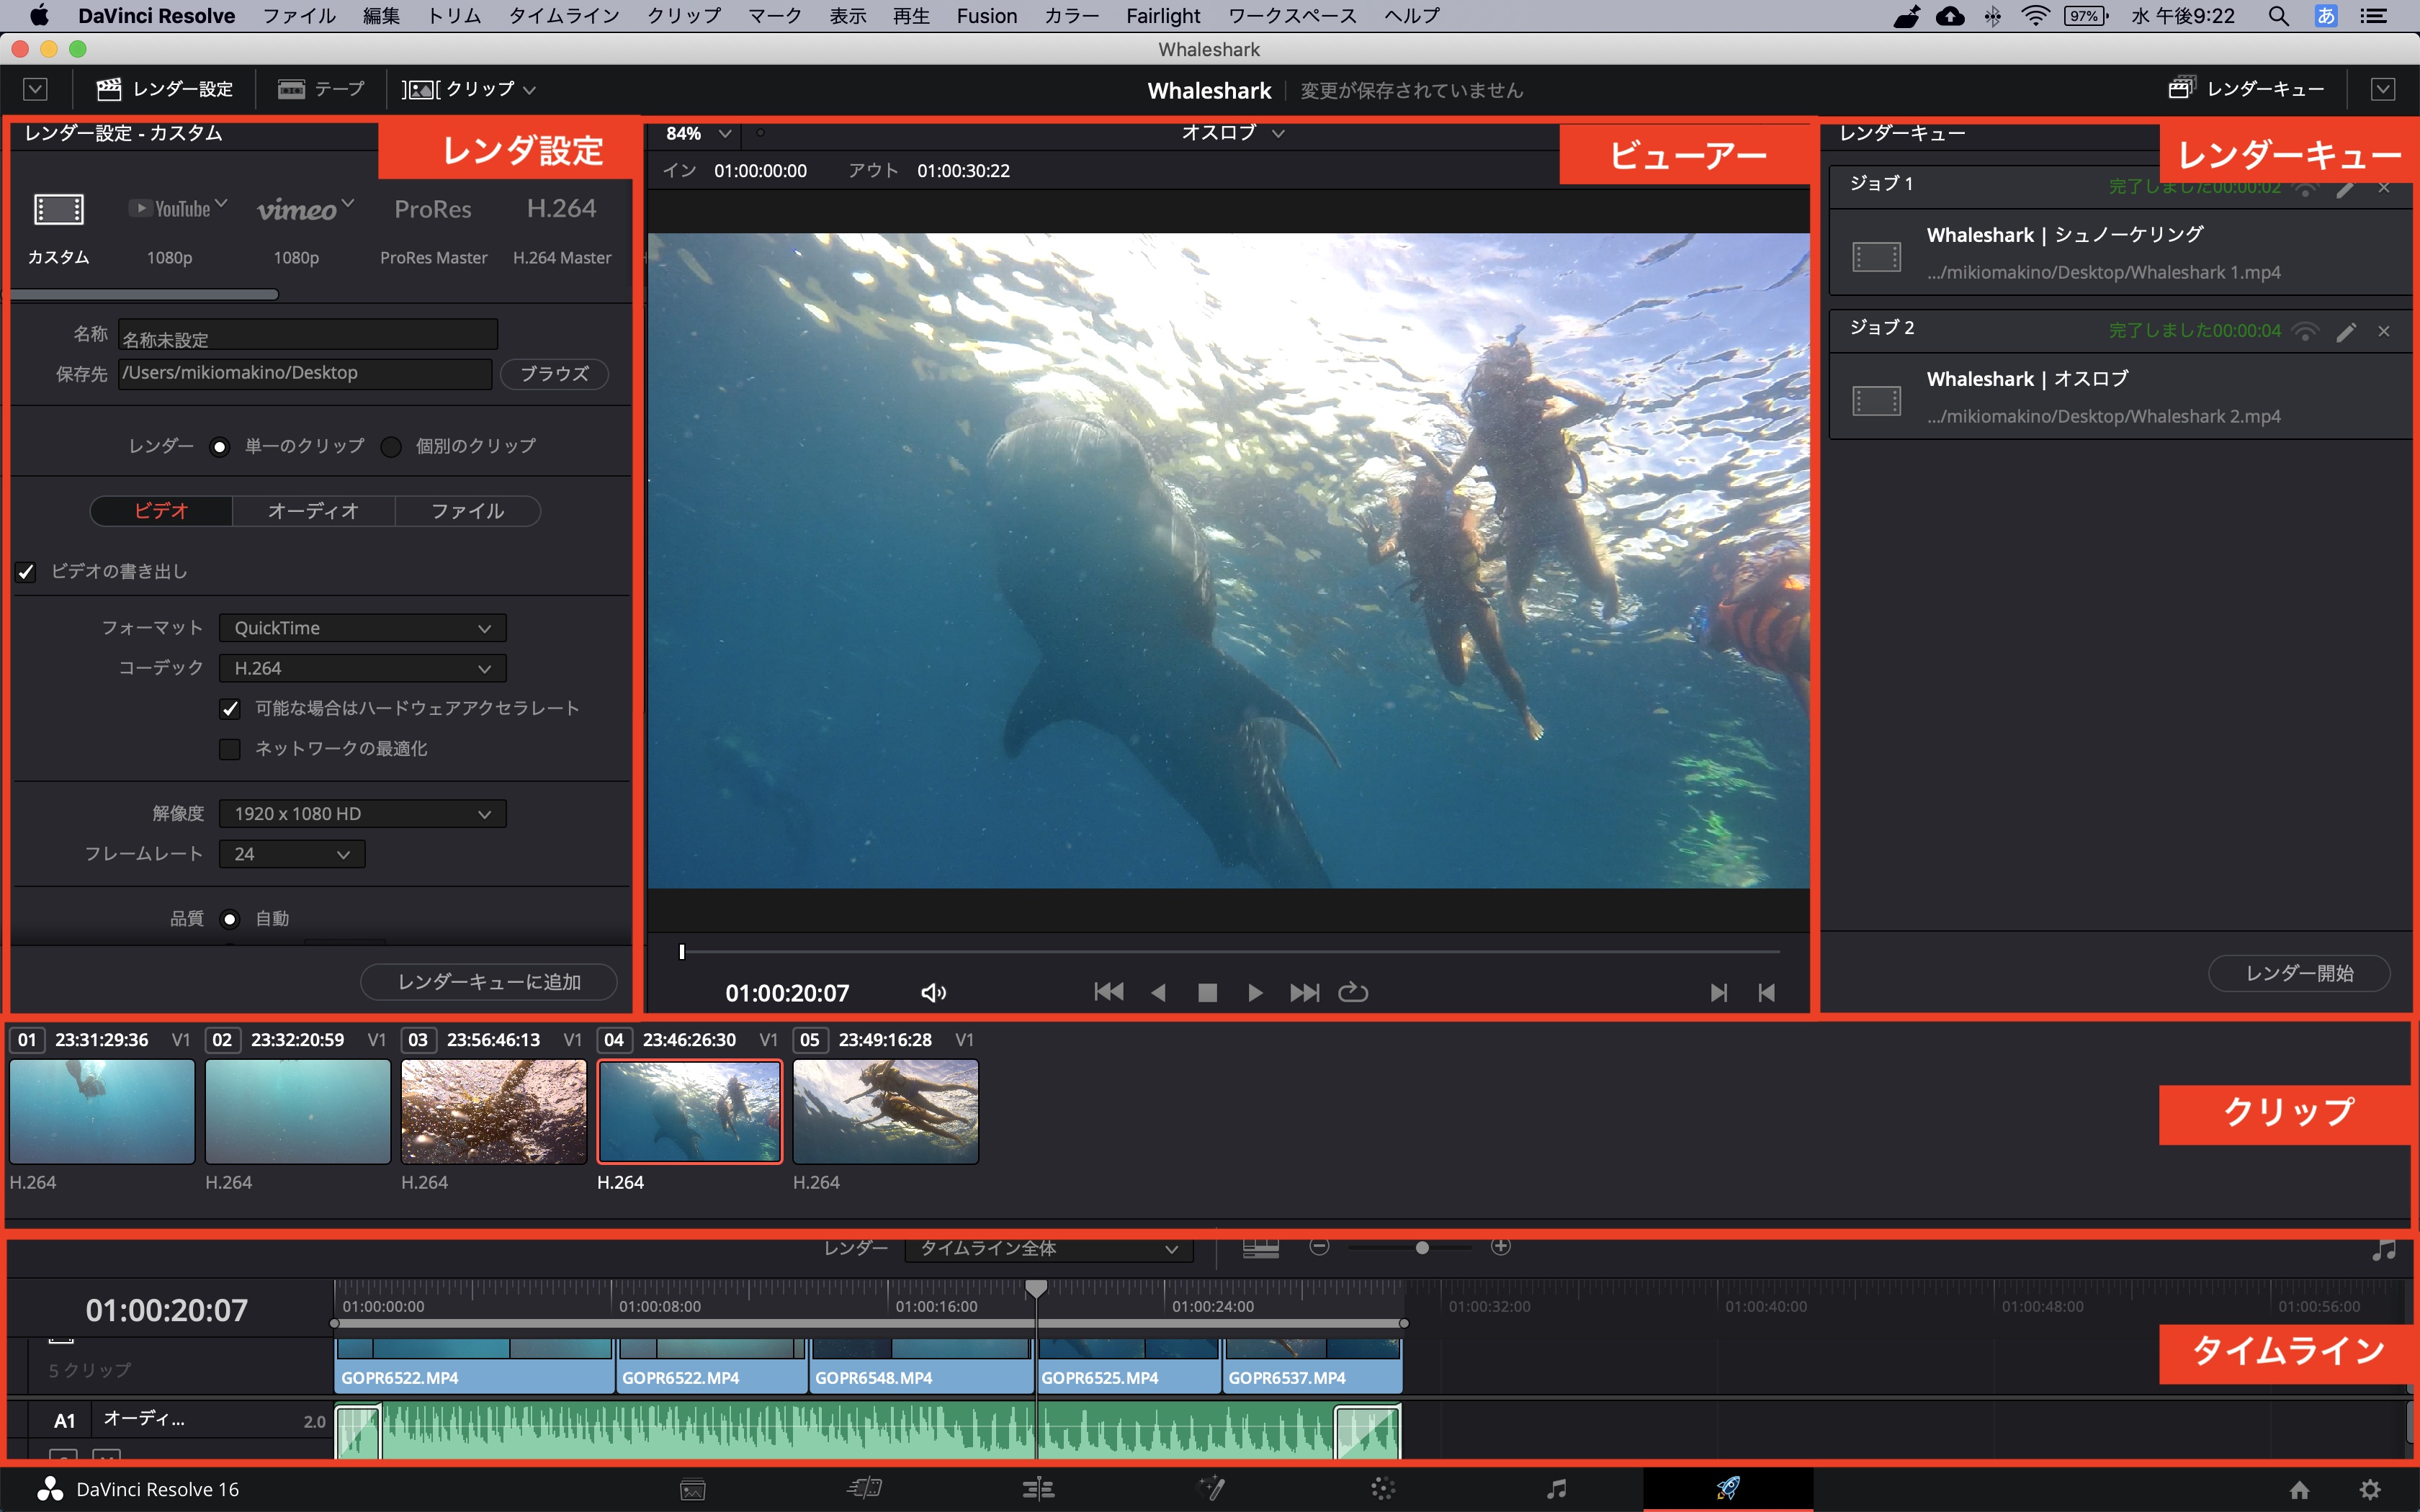The width and height of the screenshot is (2420, 1512).
Task: Edit Job 2 with pencil icon
Action: (x=2345, y=332)
